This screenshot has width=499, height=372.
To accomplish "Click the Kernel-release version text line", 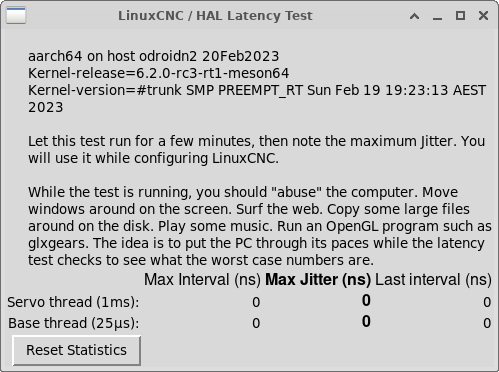I will [x=159, y=73].
